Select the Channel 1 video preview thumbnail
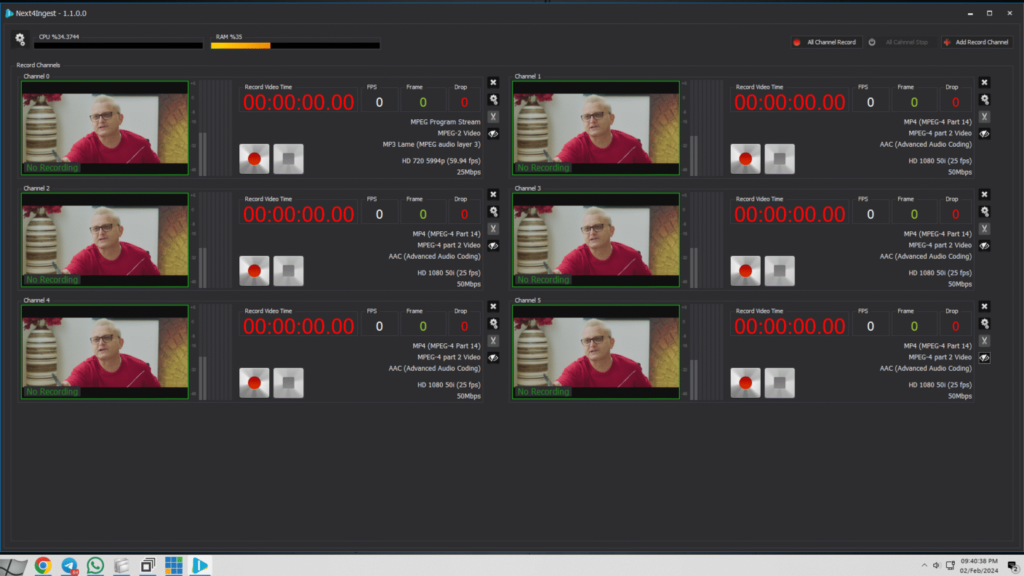 tap(595, 125)
